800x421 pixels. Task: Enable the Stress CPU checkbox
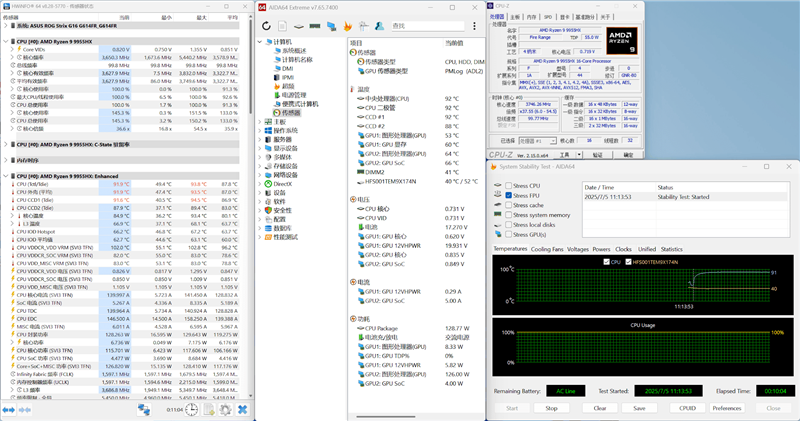coord(509,186)
